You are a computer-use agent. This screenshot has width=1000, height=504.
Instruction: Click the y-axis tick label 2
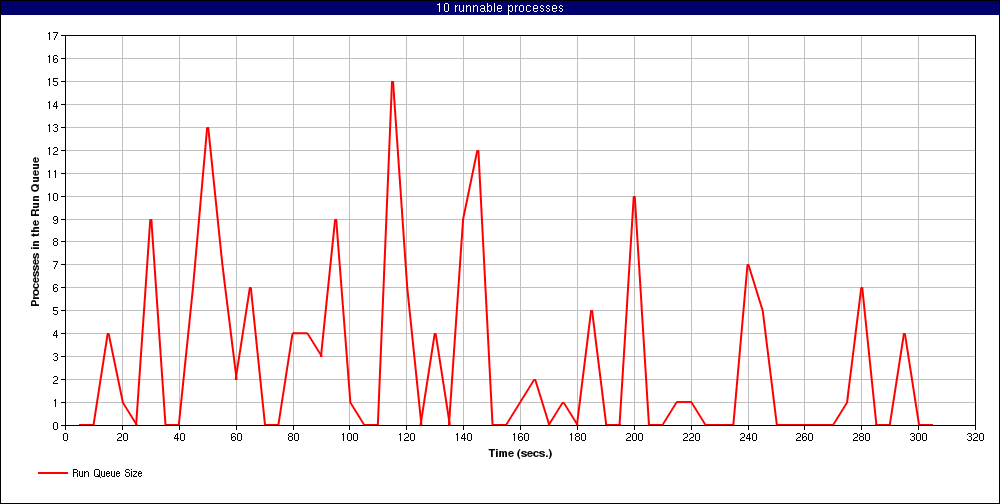(x=56, y=380)
